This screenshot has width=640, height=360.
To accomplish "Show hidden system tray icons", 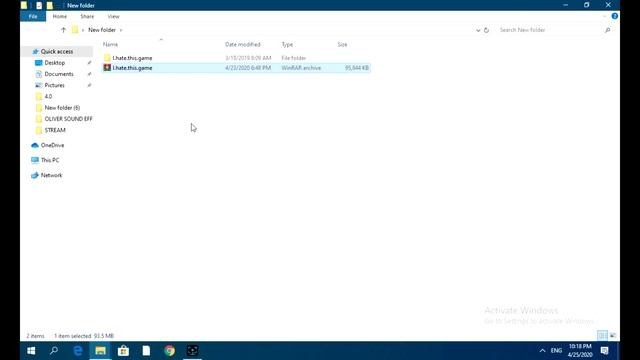I will [542, 351].
